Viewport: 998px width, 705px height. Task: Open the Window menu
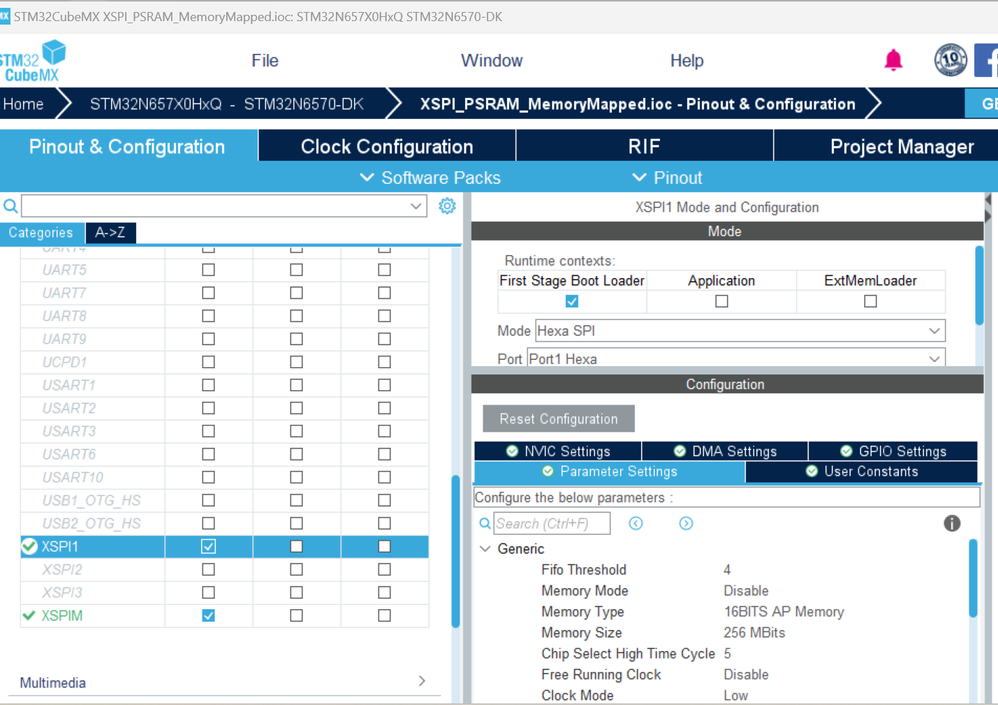[491, 60]
